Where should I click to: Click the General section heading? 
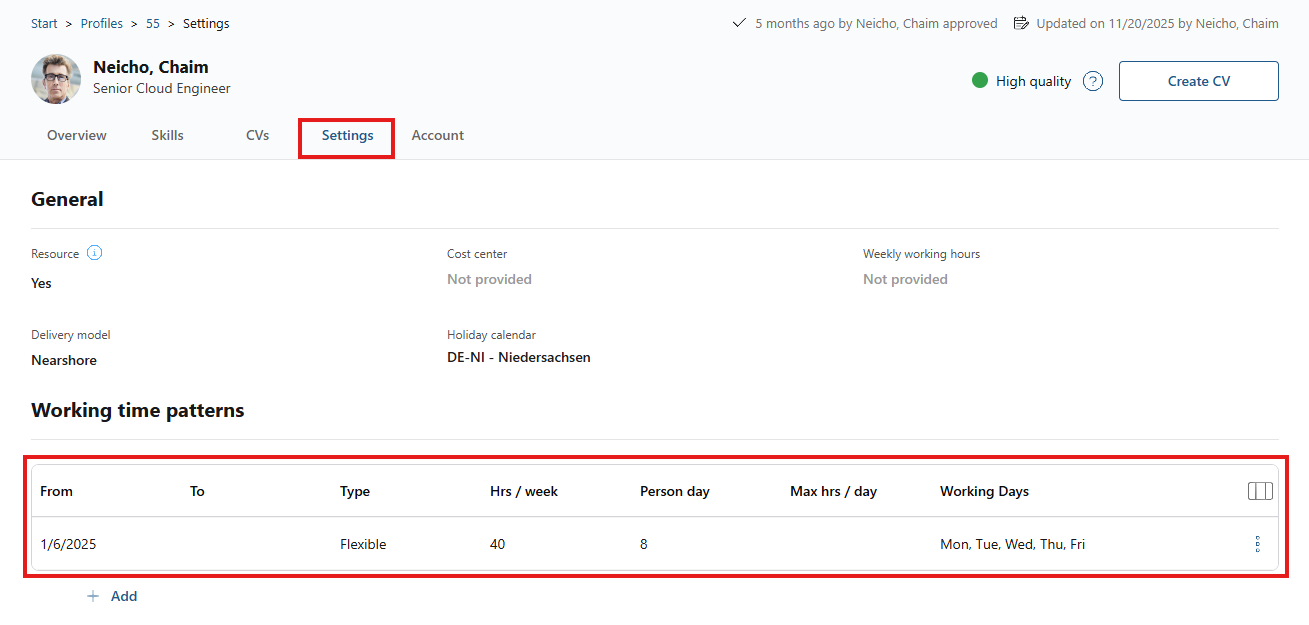(x=67, y=199)
